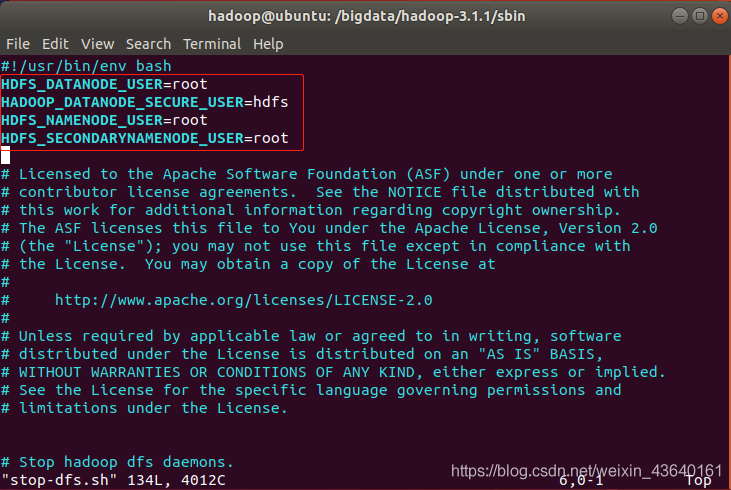The width and height of the screenshot is (731, 490).
Task: Click the shebang line #!/usr/bin/env bash
Action: 86,66
